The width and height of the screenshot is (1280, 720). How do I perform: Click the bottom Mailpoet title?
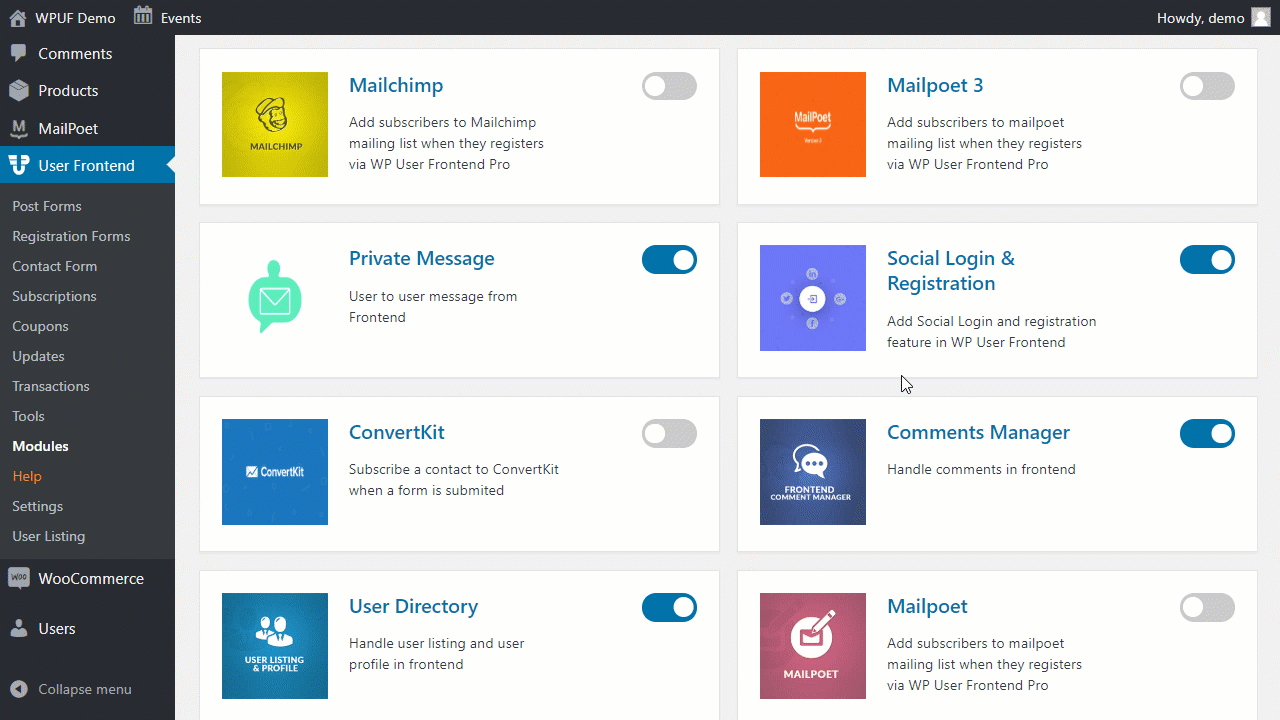[x=927, y=607]
